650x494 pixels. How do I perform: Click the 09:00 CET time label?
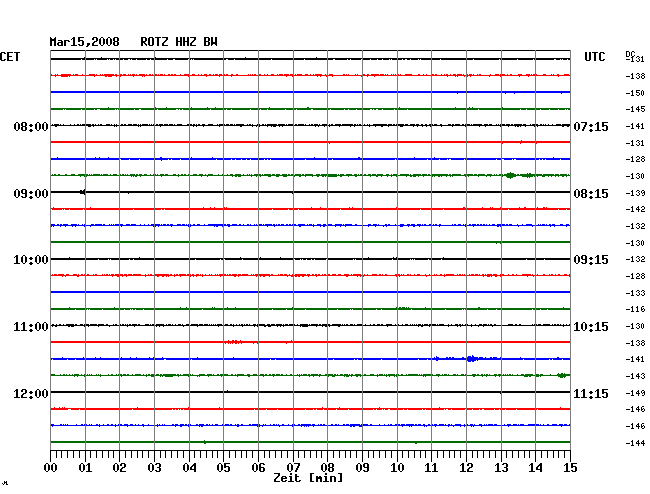(31, 194)
